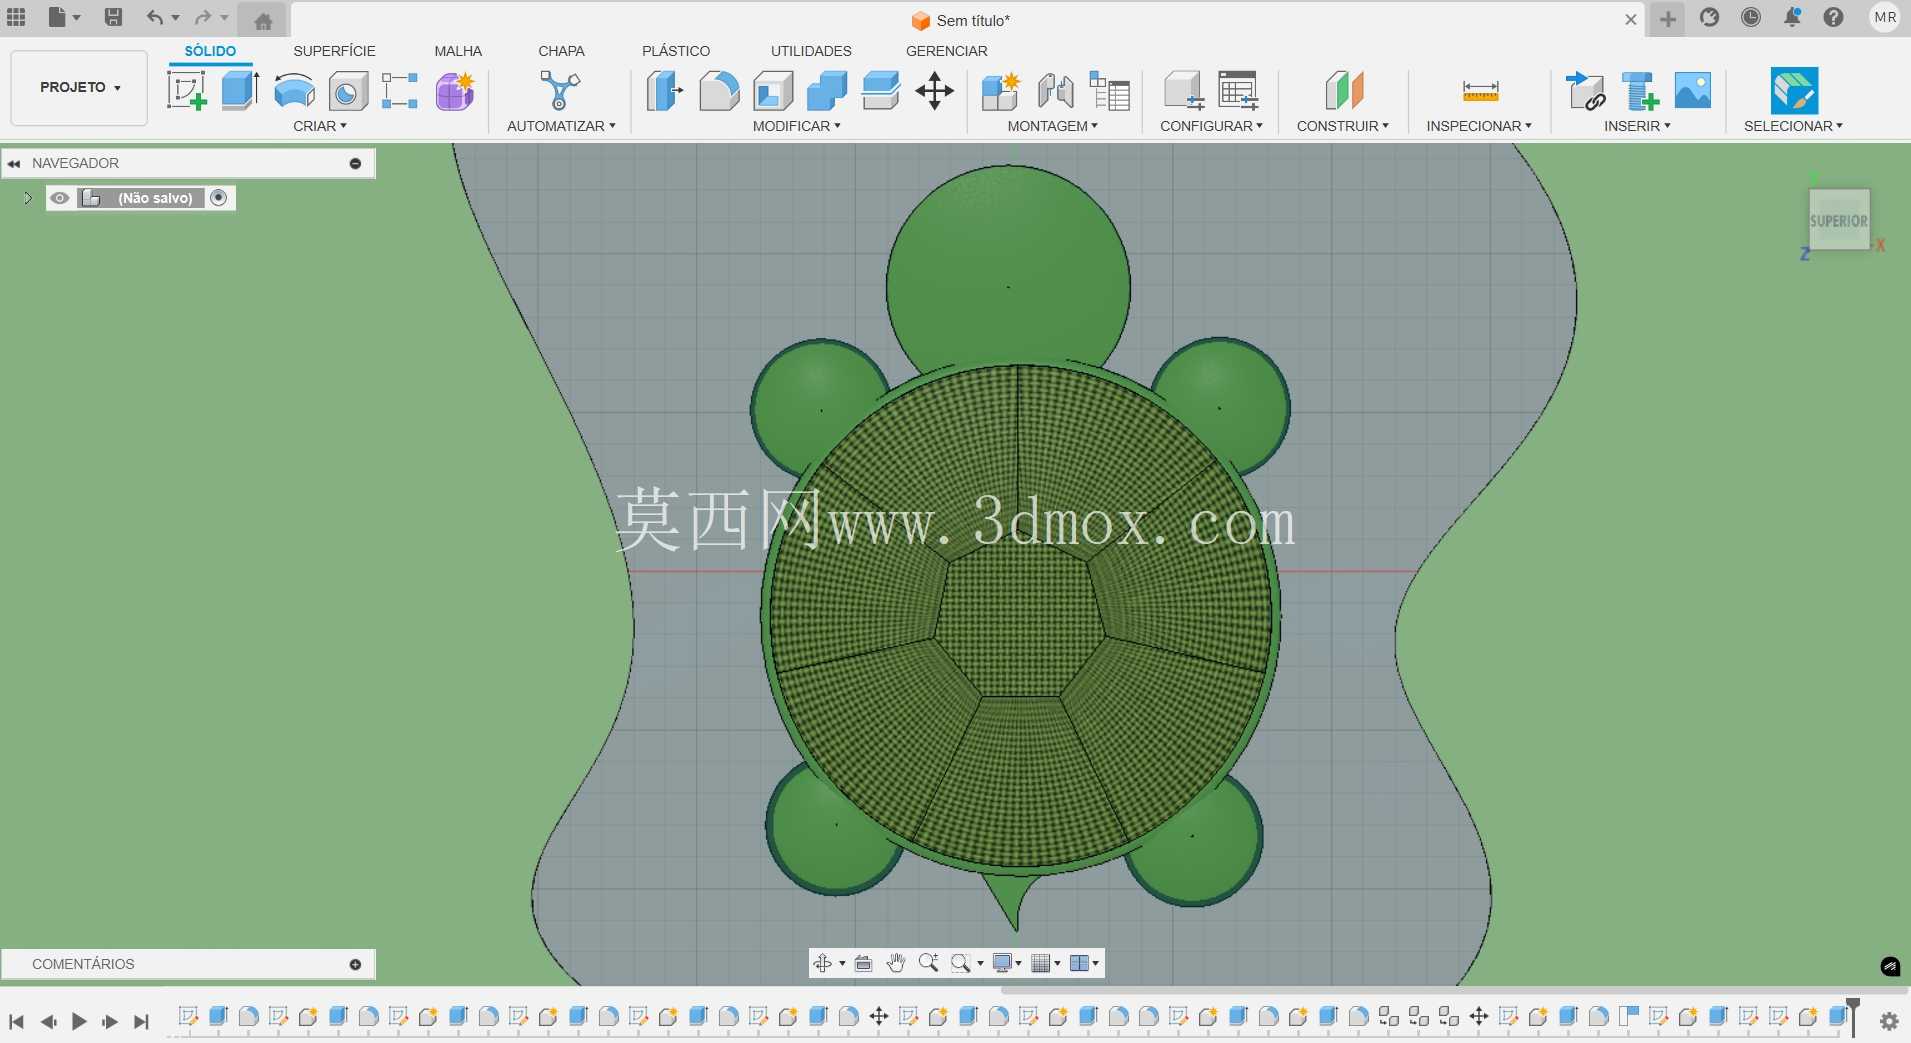Select the Offset Face tool
The height and width of the screenshot is (1043, 1911).
point(880,91)
